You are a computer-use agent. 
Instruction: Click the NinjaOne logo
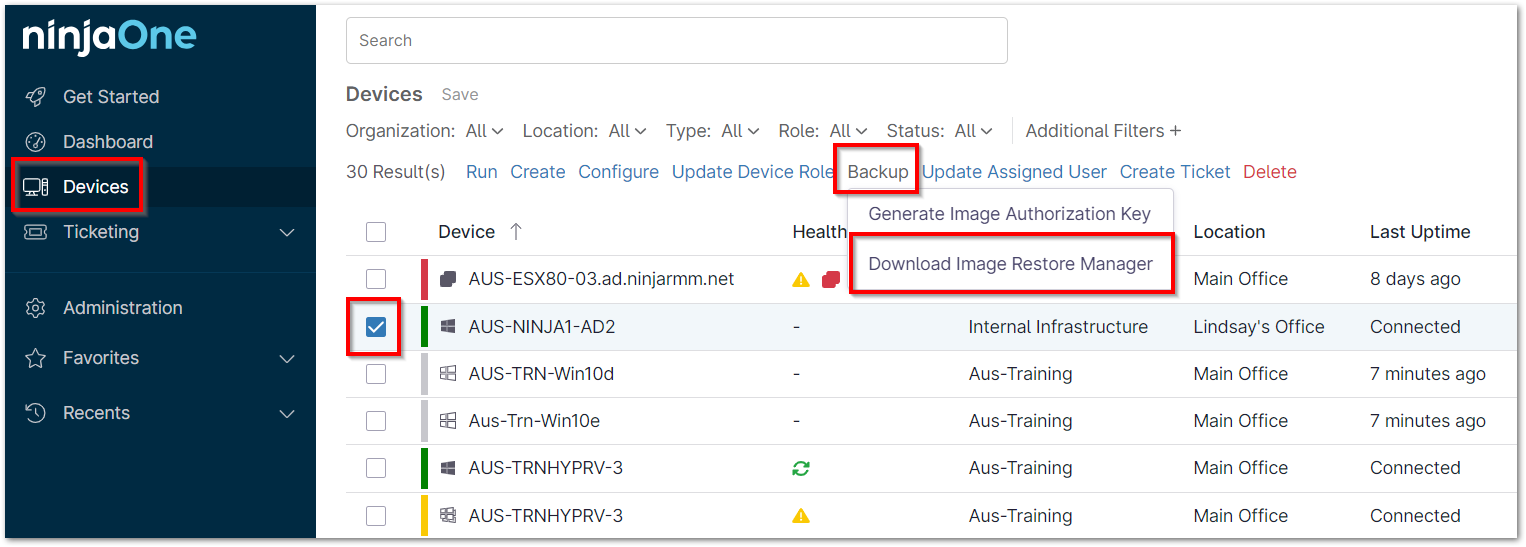tap(110, 38)
